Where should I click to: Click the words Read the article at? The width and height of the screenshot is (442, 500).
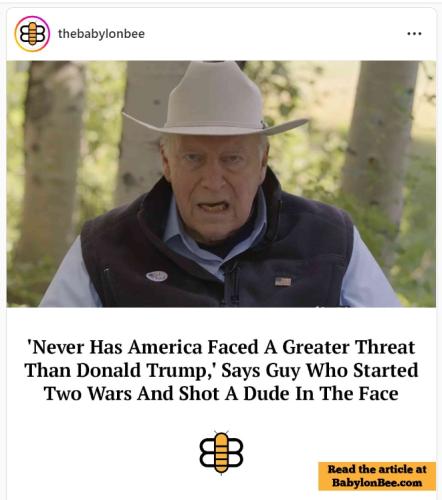377,469
